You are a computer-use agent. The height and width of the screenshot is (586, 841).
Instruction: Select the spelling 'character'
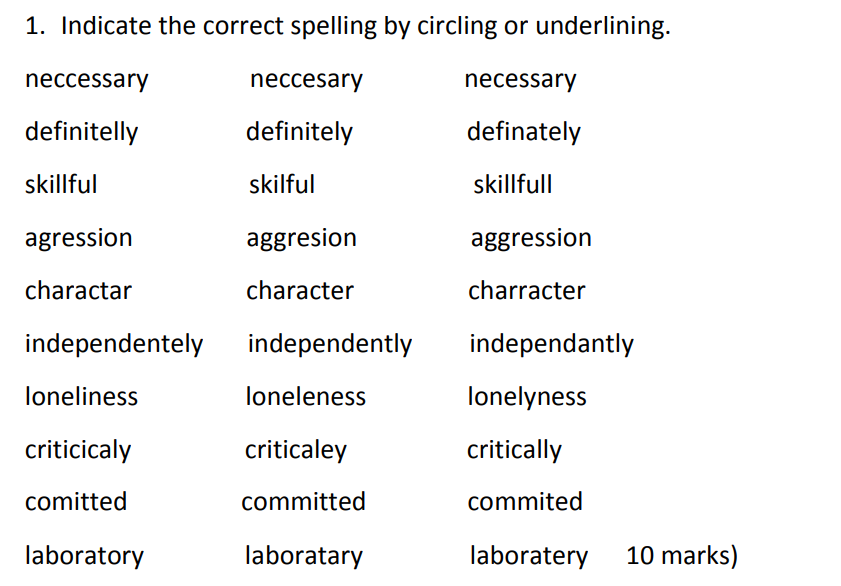300,290
